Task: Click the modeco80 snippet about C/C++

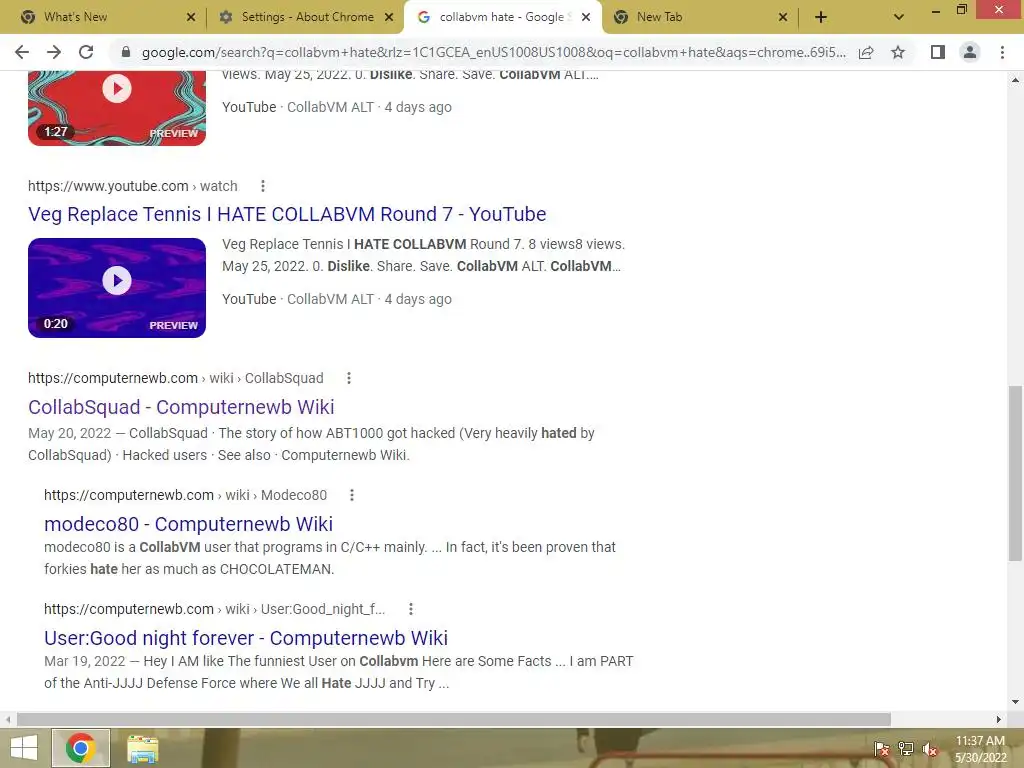Action: point(330,558)
